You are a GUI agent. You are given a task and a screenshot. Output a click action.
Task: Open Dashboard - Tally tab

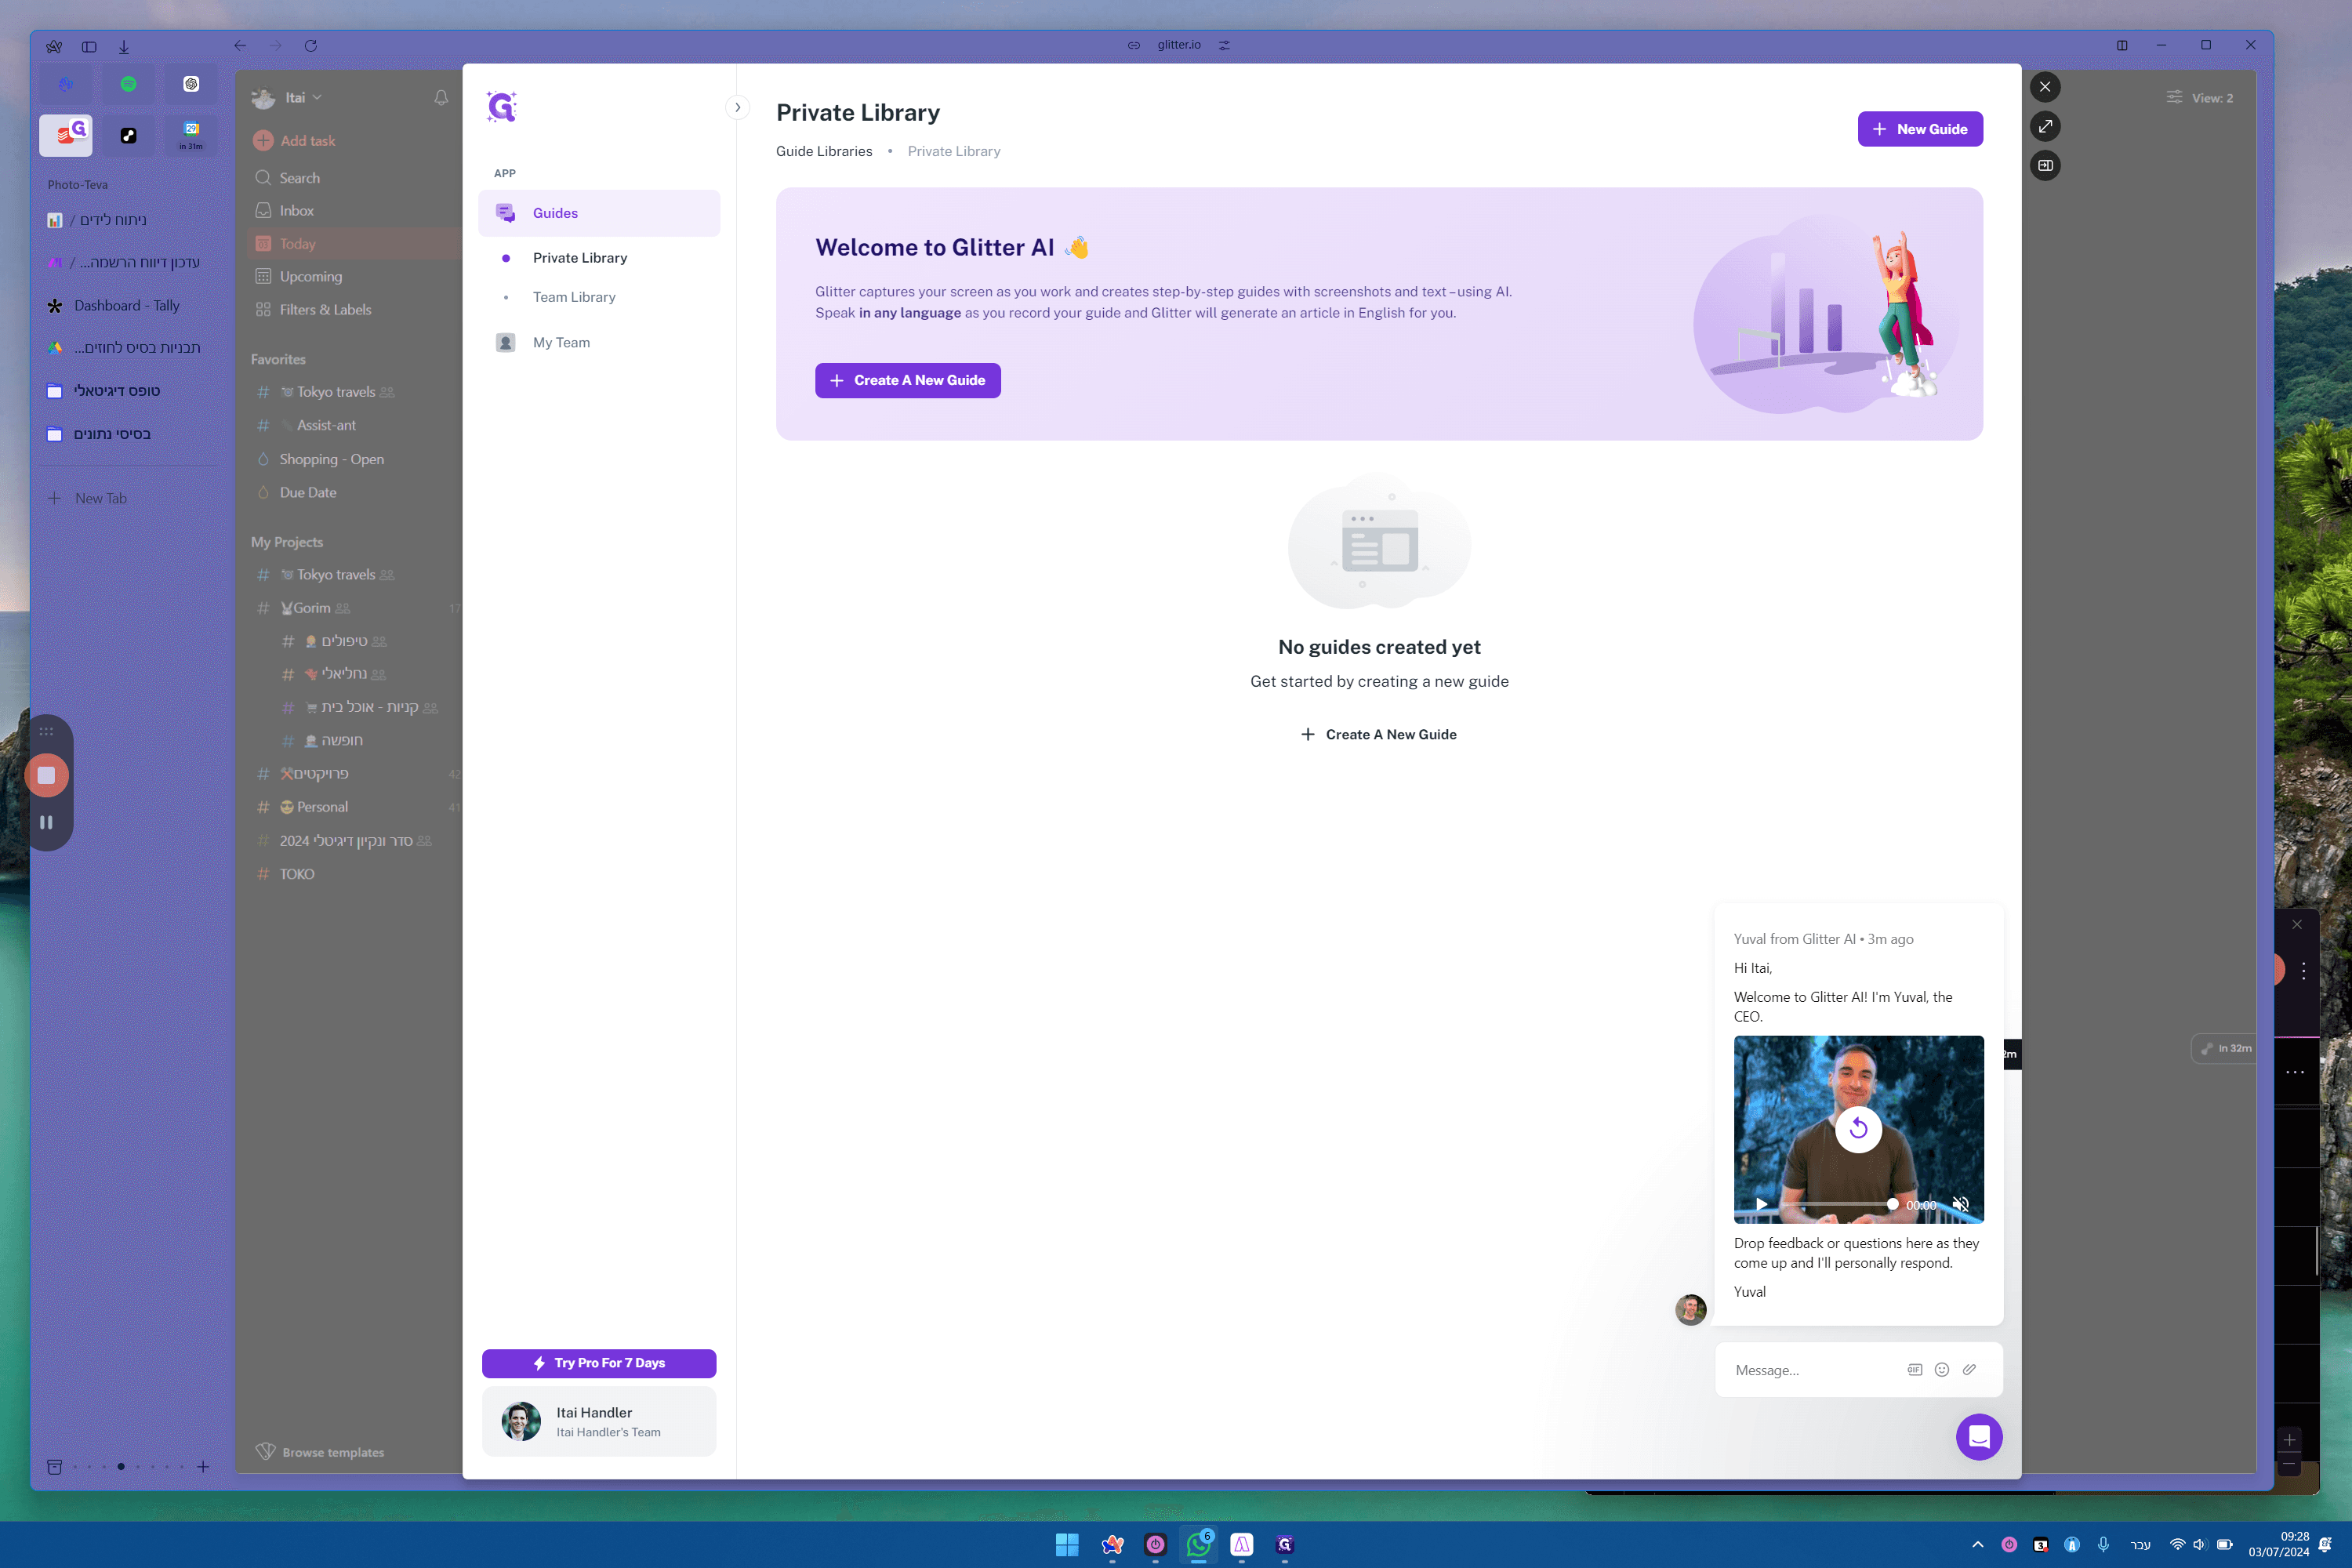point(127,306)
